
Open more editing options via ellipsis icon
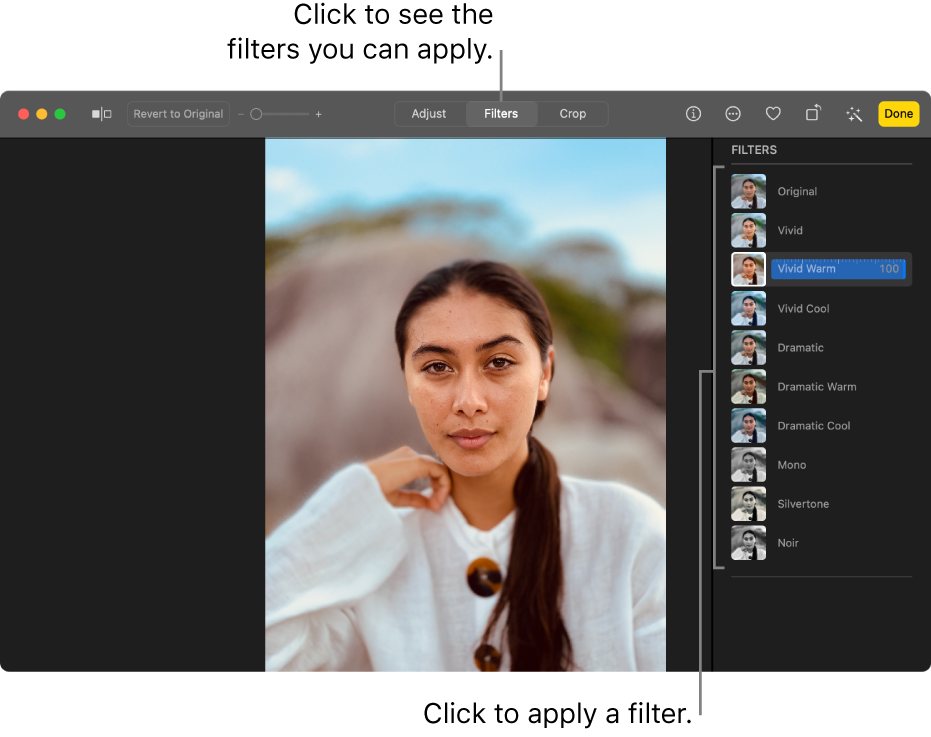(733, 113)
